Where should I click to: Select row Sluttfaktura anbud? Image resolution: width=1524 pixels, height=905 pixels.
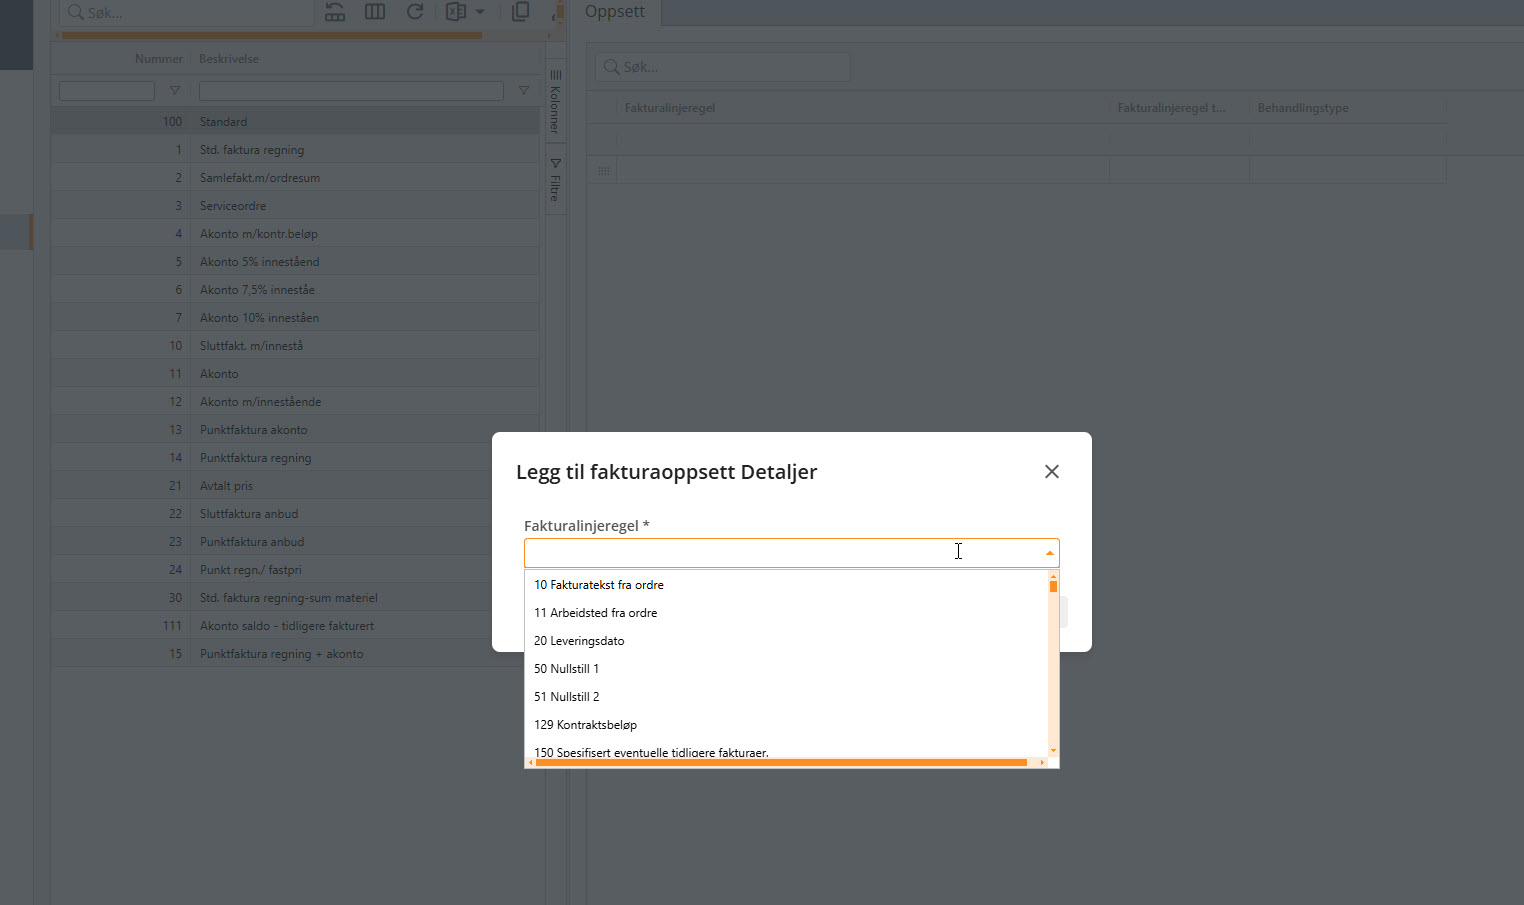click(272, 513)
